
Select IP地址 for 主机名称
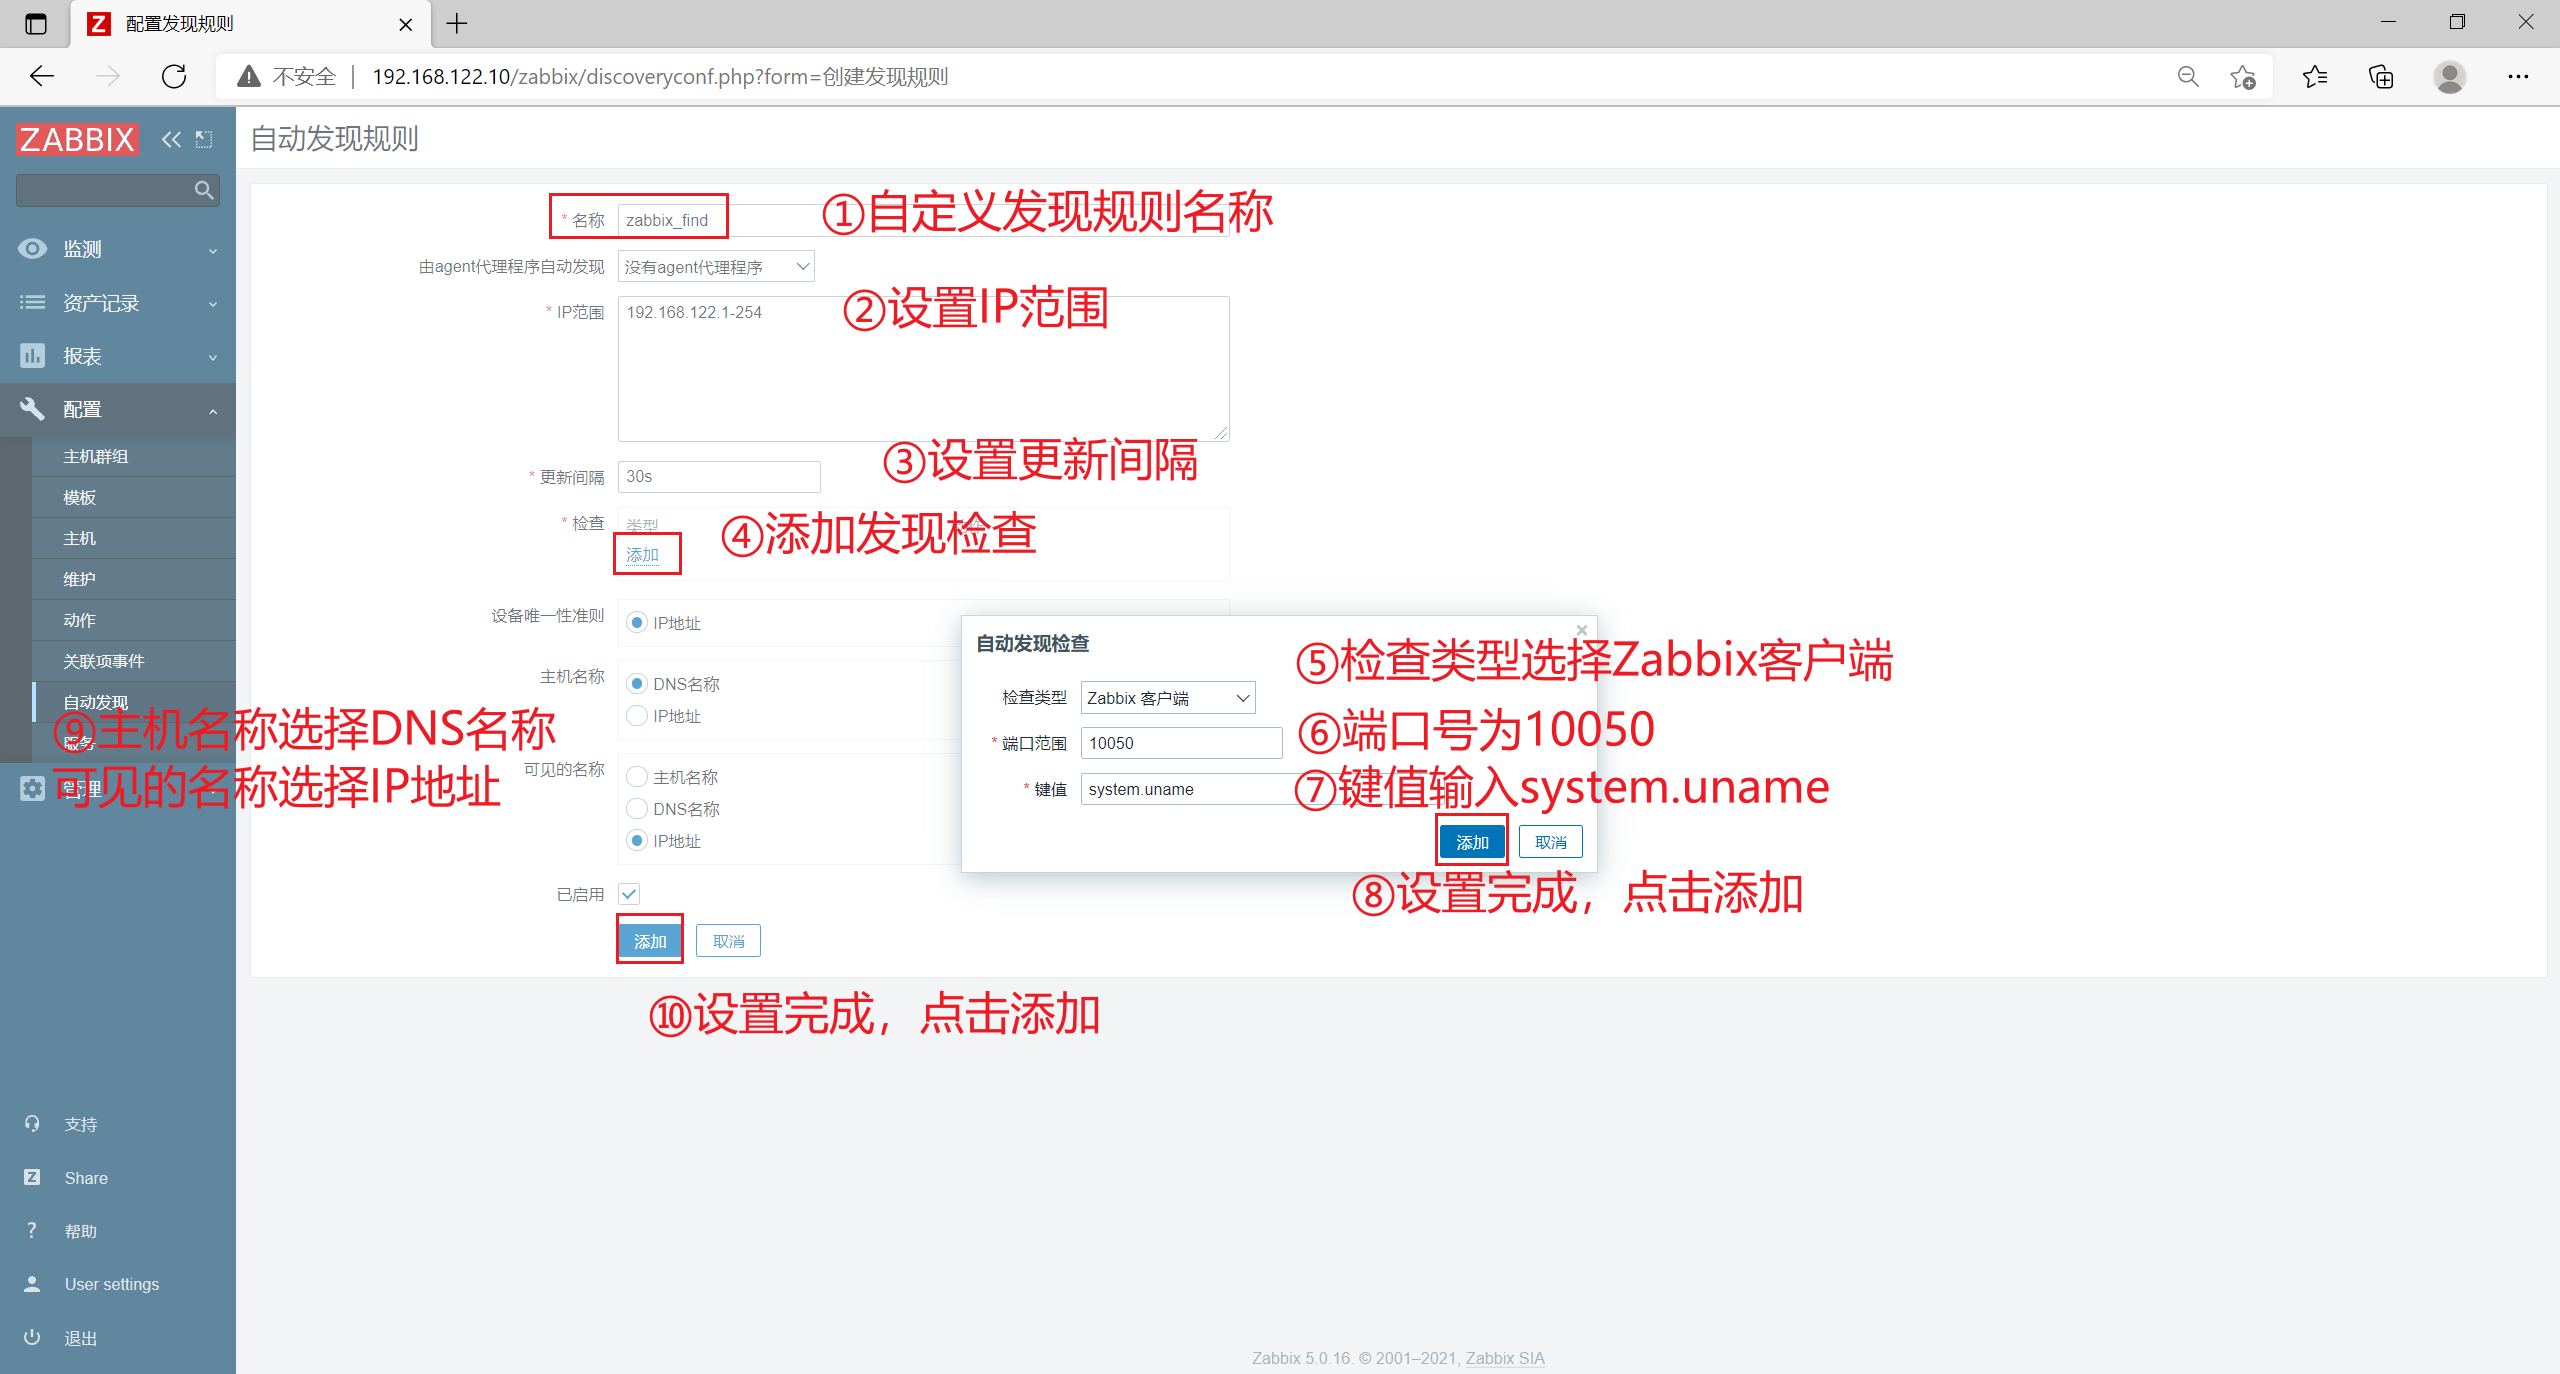637,716
